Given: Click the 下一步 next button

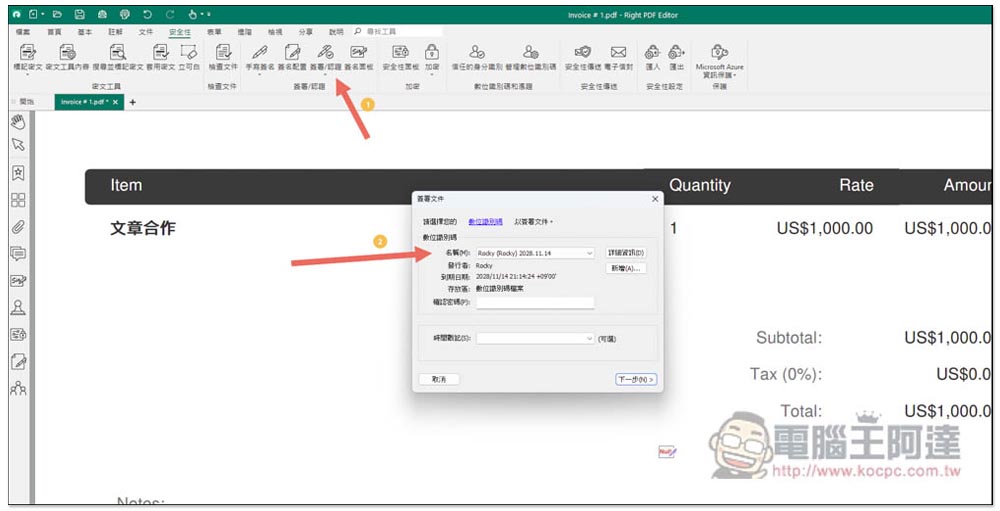Looking at the screenshot, I should pyautogui.click(x=636, y=379).
